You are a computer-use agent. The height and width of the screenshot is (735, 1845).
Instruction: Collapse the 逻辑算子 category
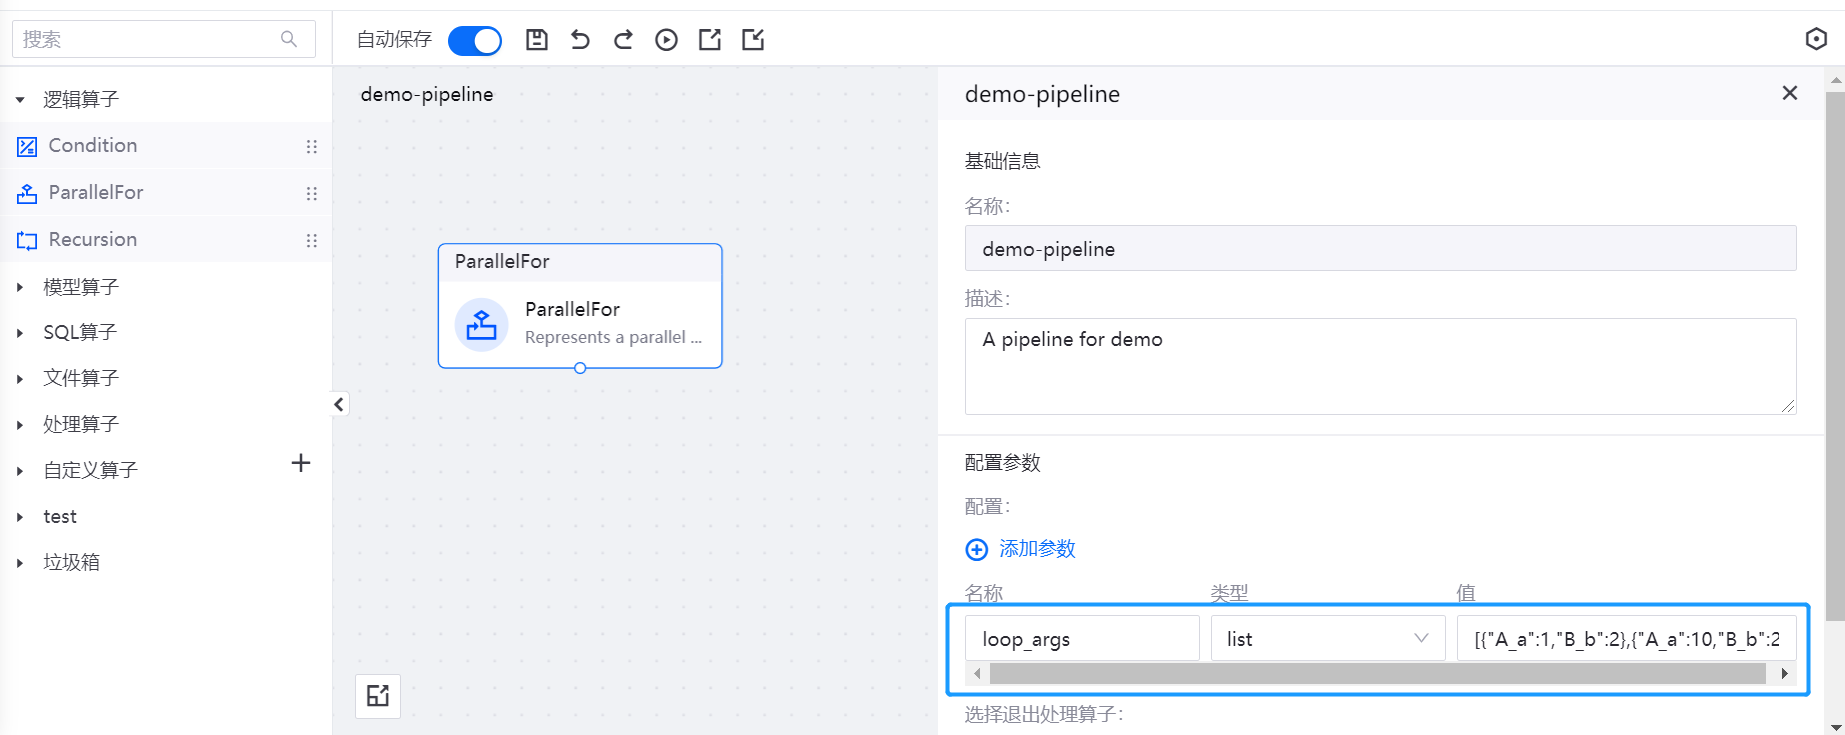click(20, 100)
